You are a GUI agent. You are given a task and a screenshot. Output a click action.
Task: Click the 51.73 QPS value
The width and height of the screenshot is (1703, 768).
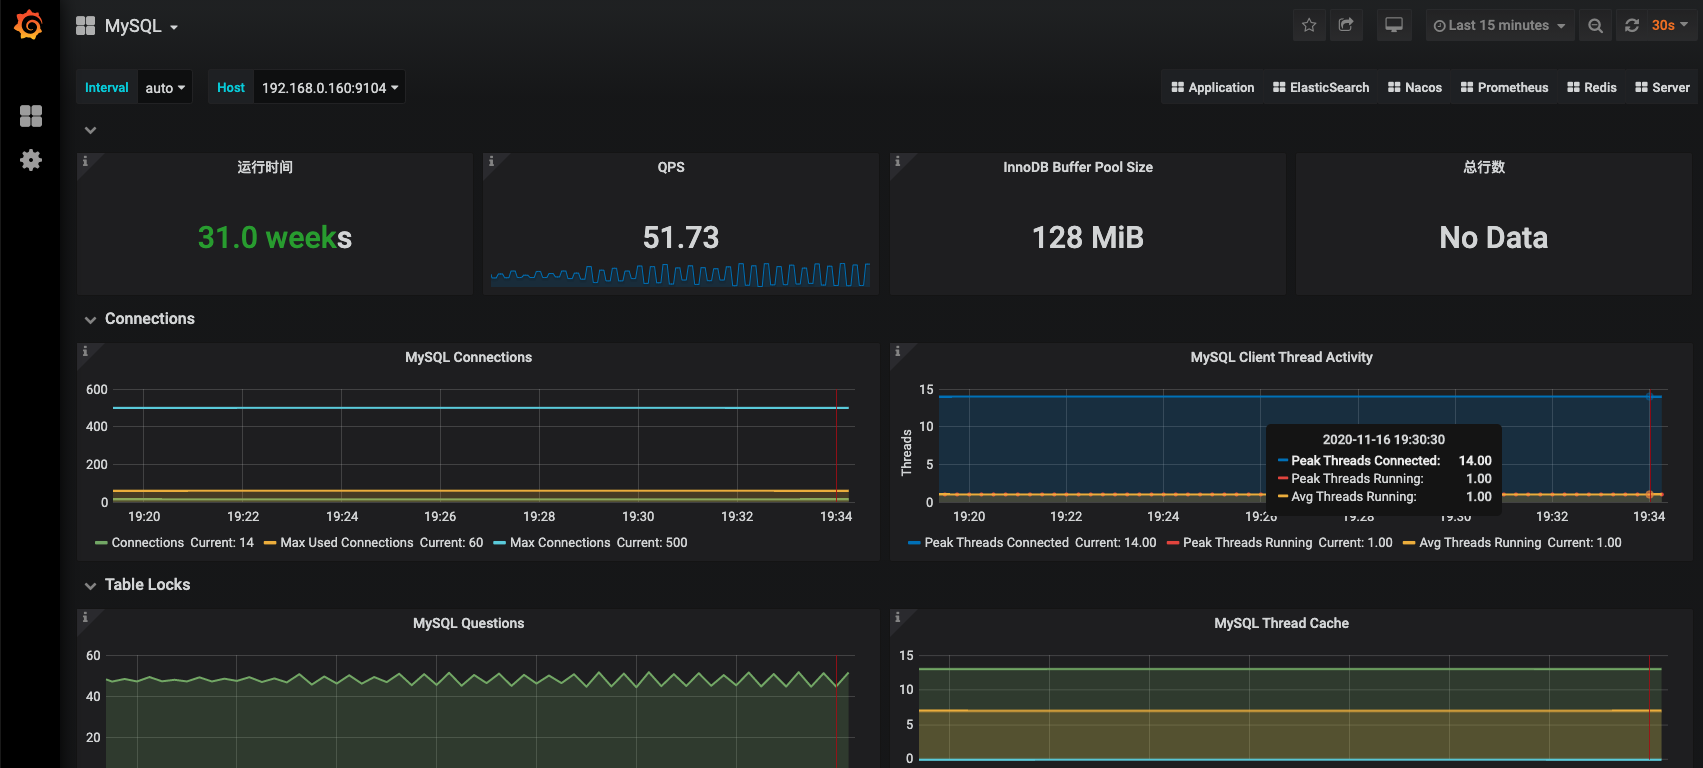681,237
